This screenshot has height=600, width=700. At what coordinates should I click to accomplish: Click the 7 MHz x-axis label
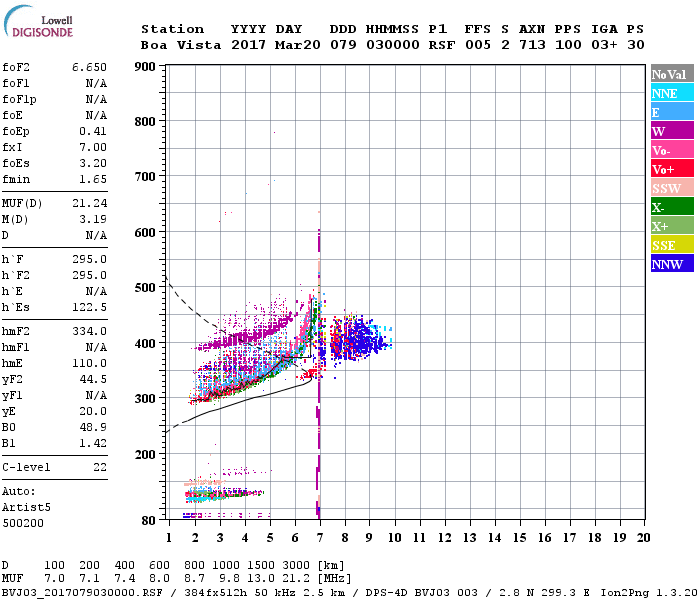click(320, 538)
